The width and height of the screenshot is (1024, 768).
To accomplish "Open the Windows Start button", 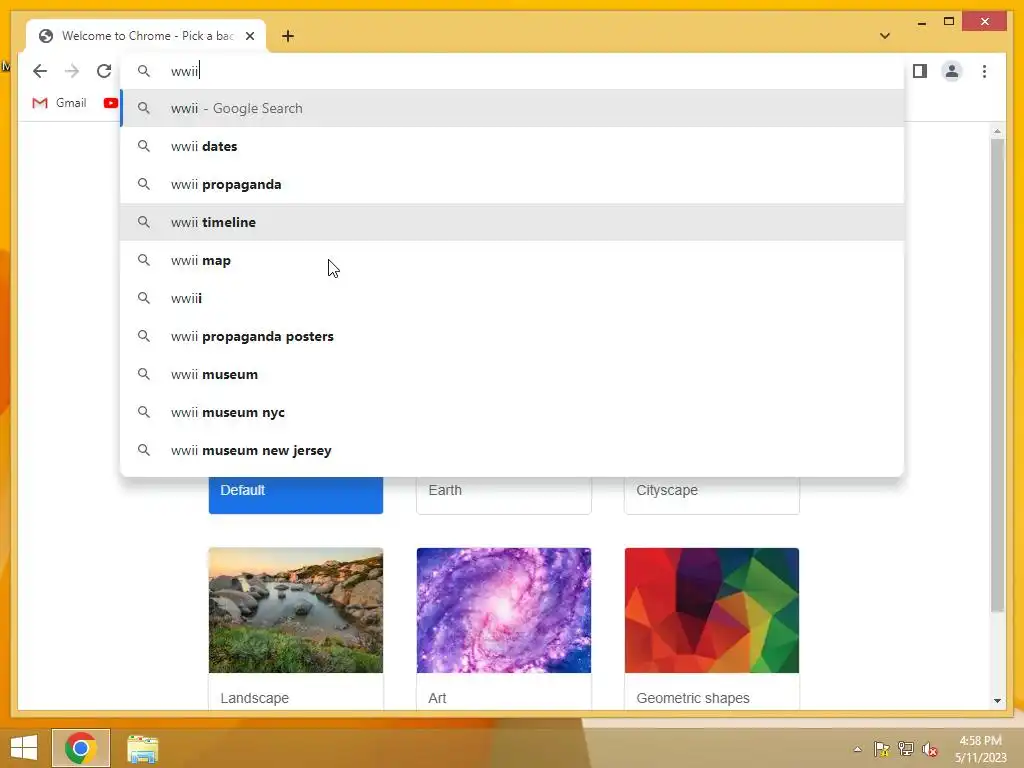I will 24,748.
